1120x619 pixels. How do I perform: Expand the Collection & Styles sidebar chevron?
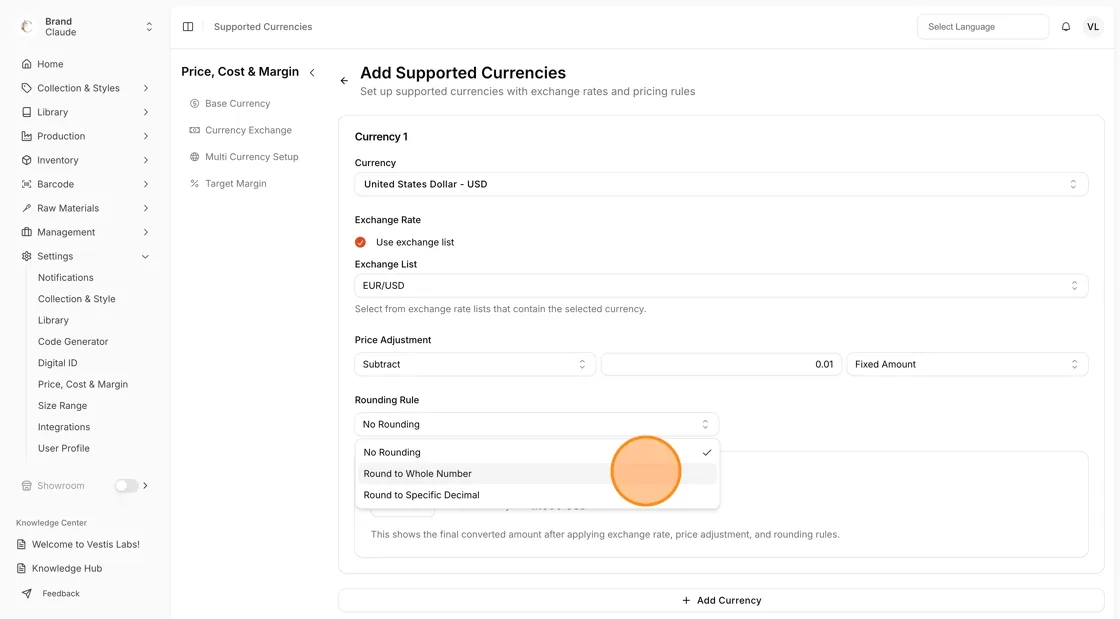tap(146, 89)
